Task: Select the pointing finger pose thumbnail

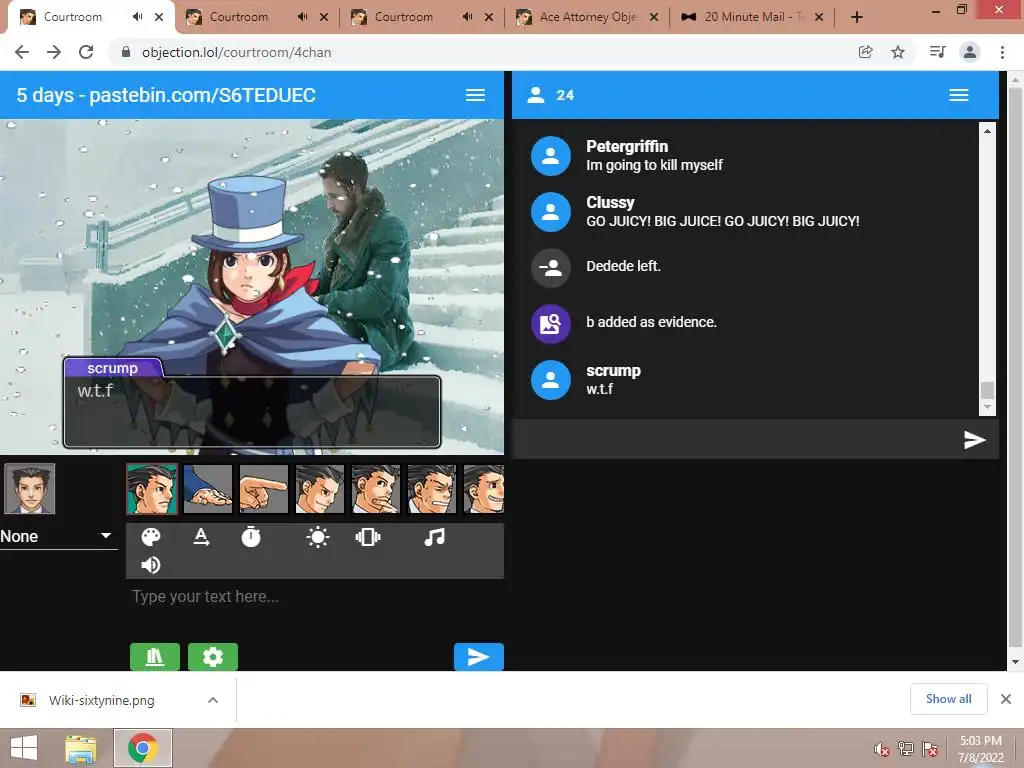Action: (264, 489)
